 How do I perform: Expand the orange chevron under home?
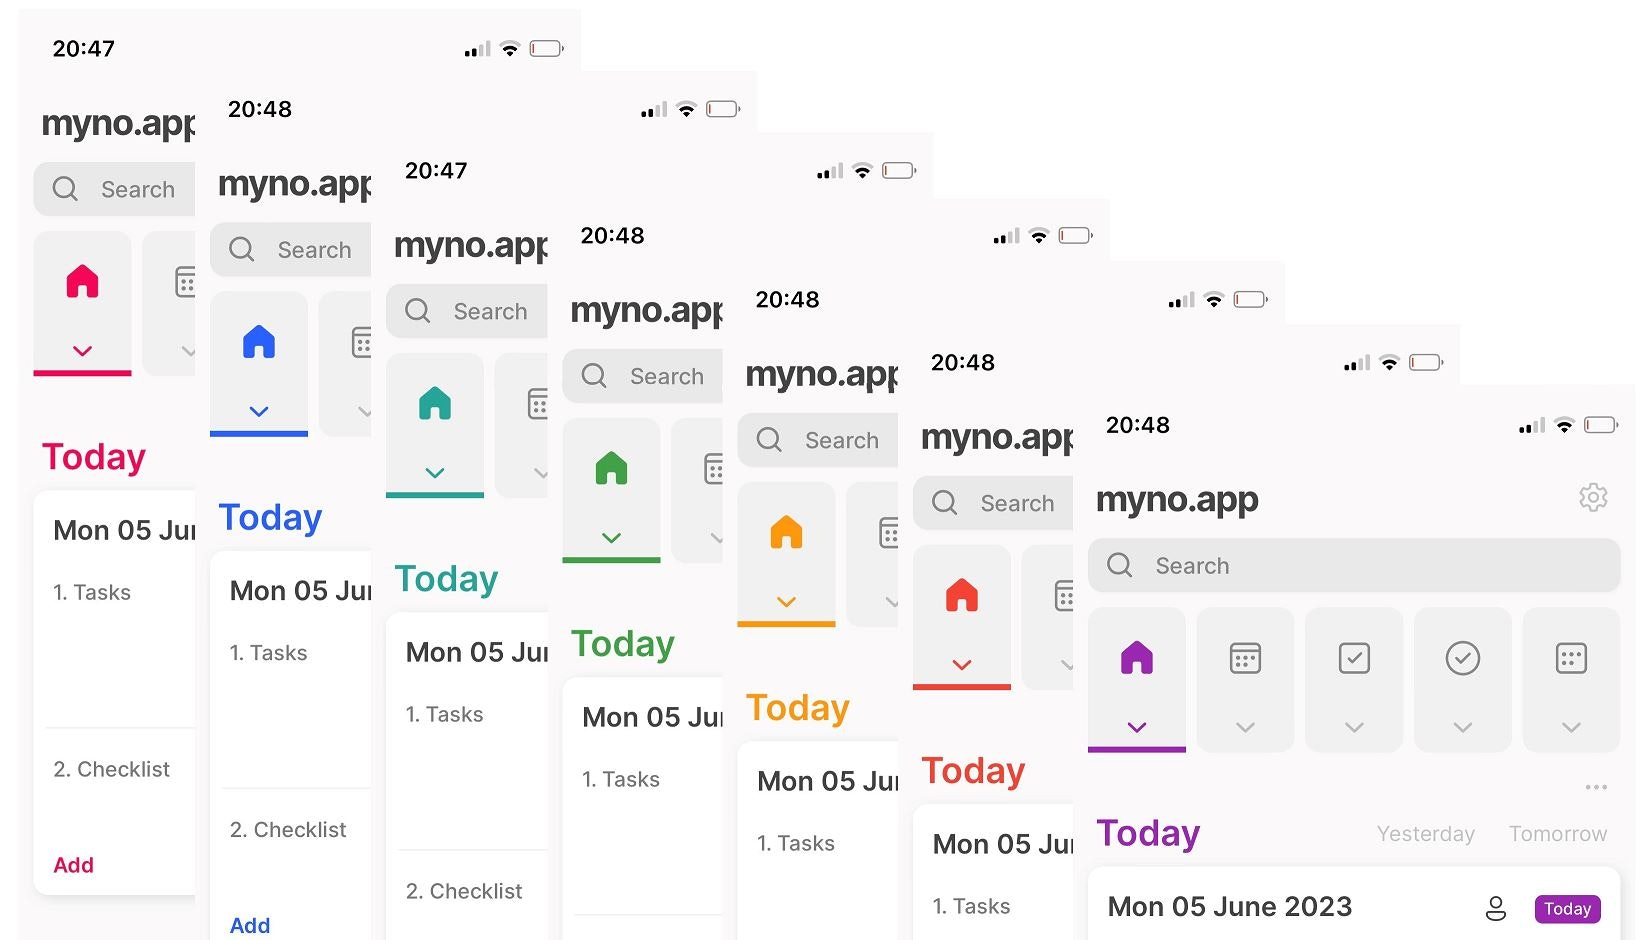click(x=787, y=601)
